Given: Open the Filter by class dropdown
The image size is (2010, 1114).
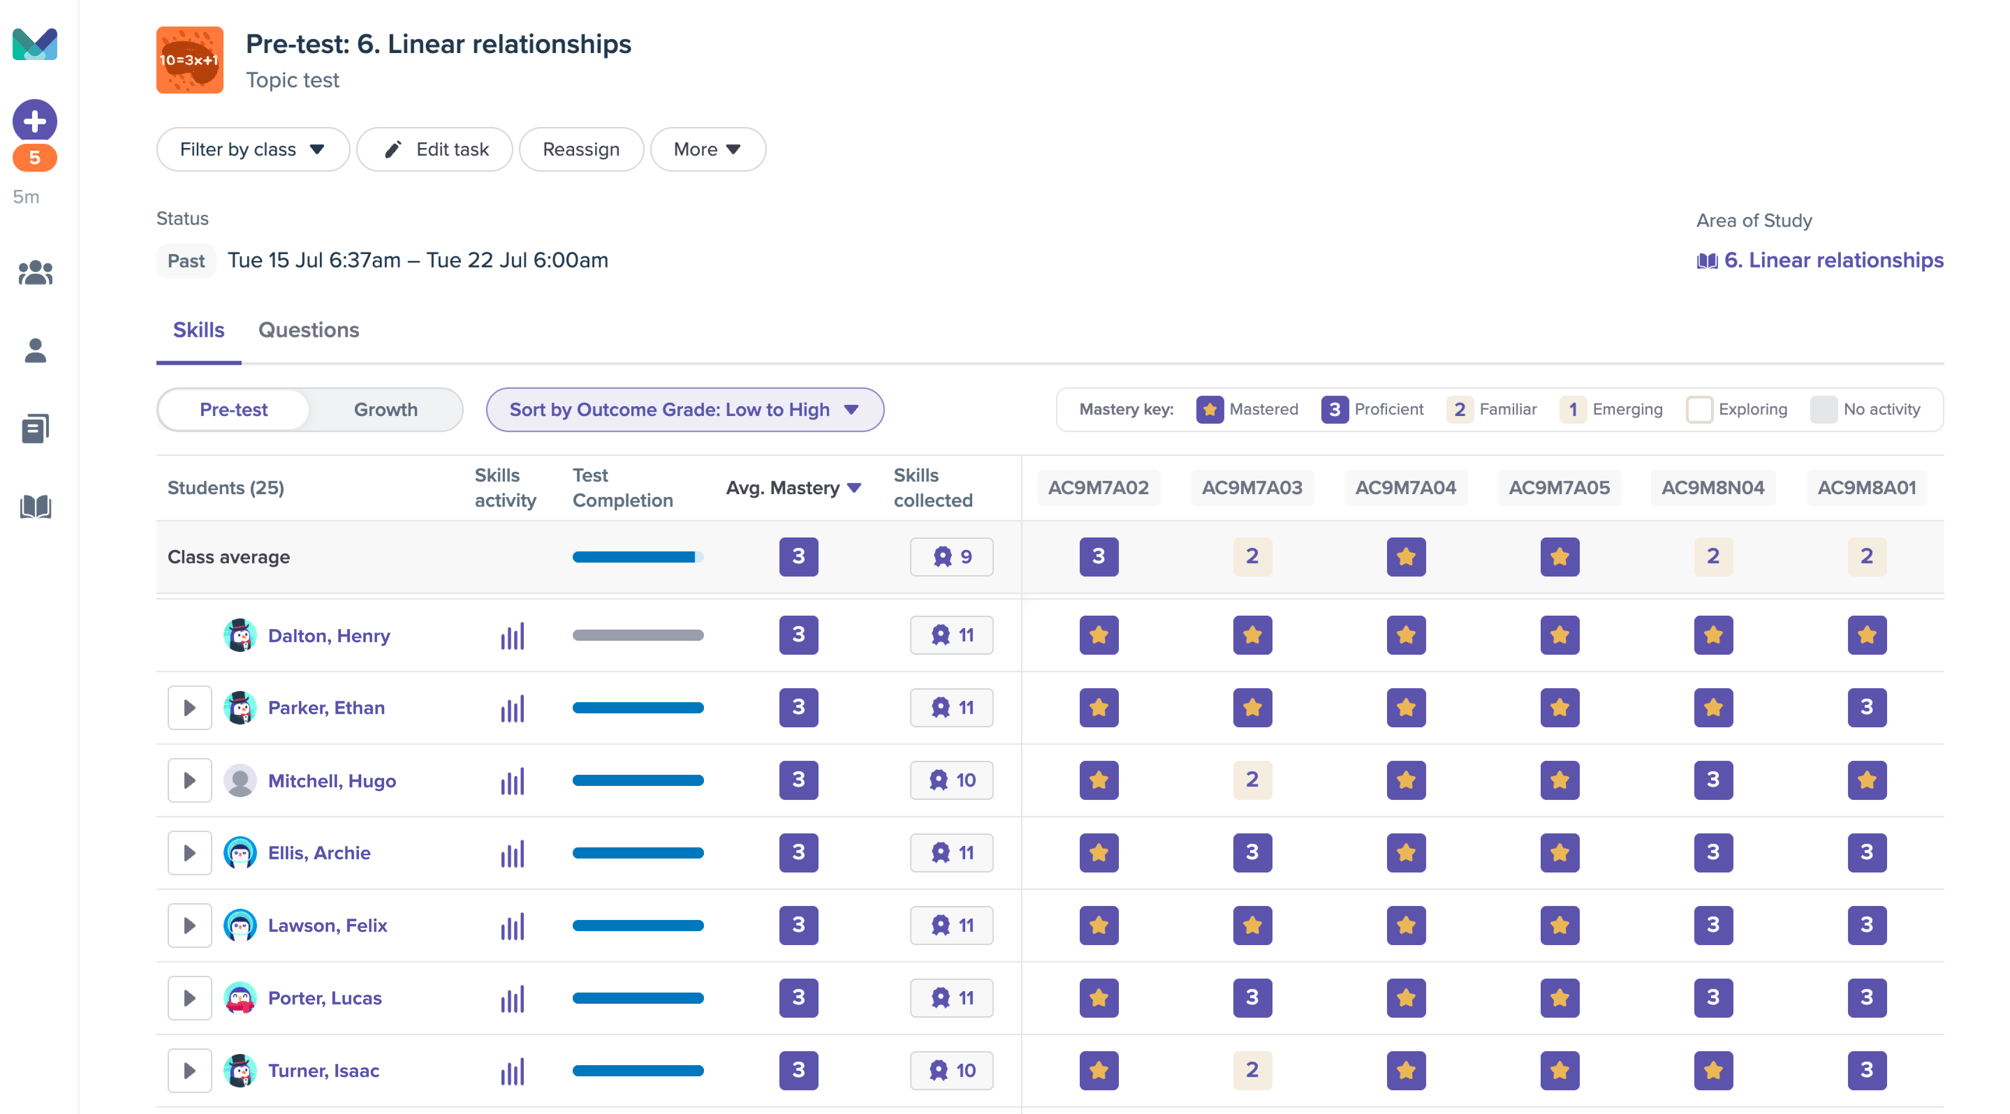Looking at the screenshot, I should pyautogui.click(x=252, y=149).
